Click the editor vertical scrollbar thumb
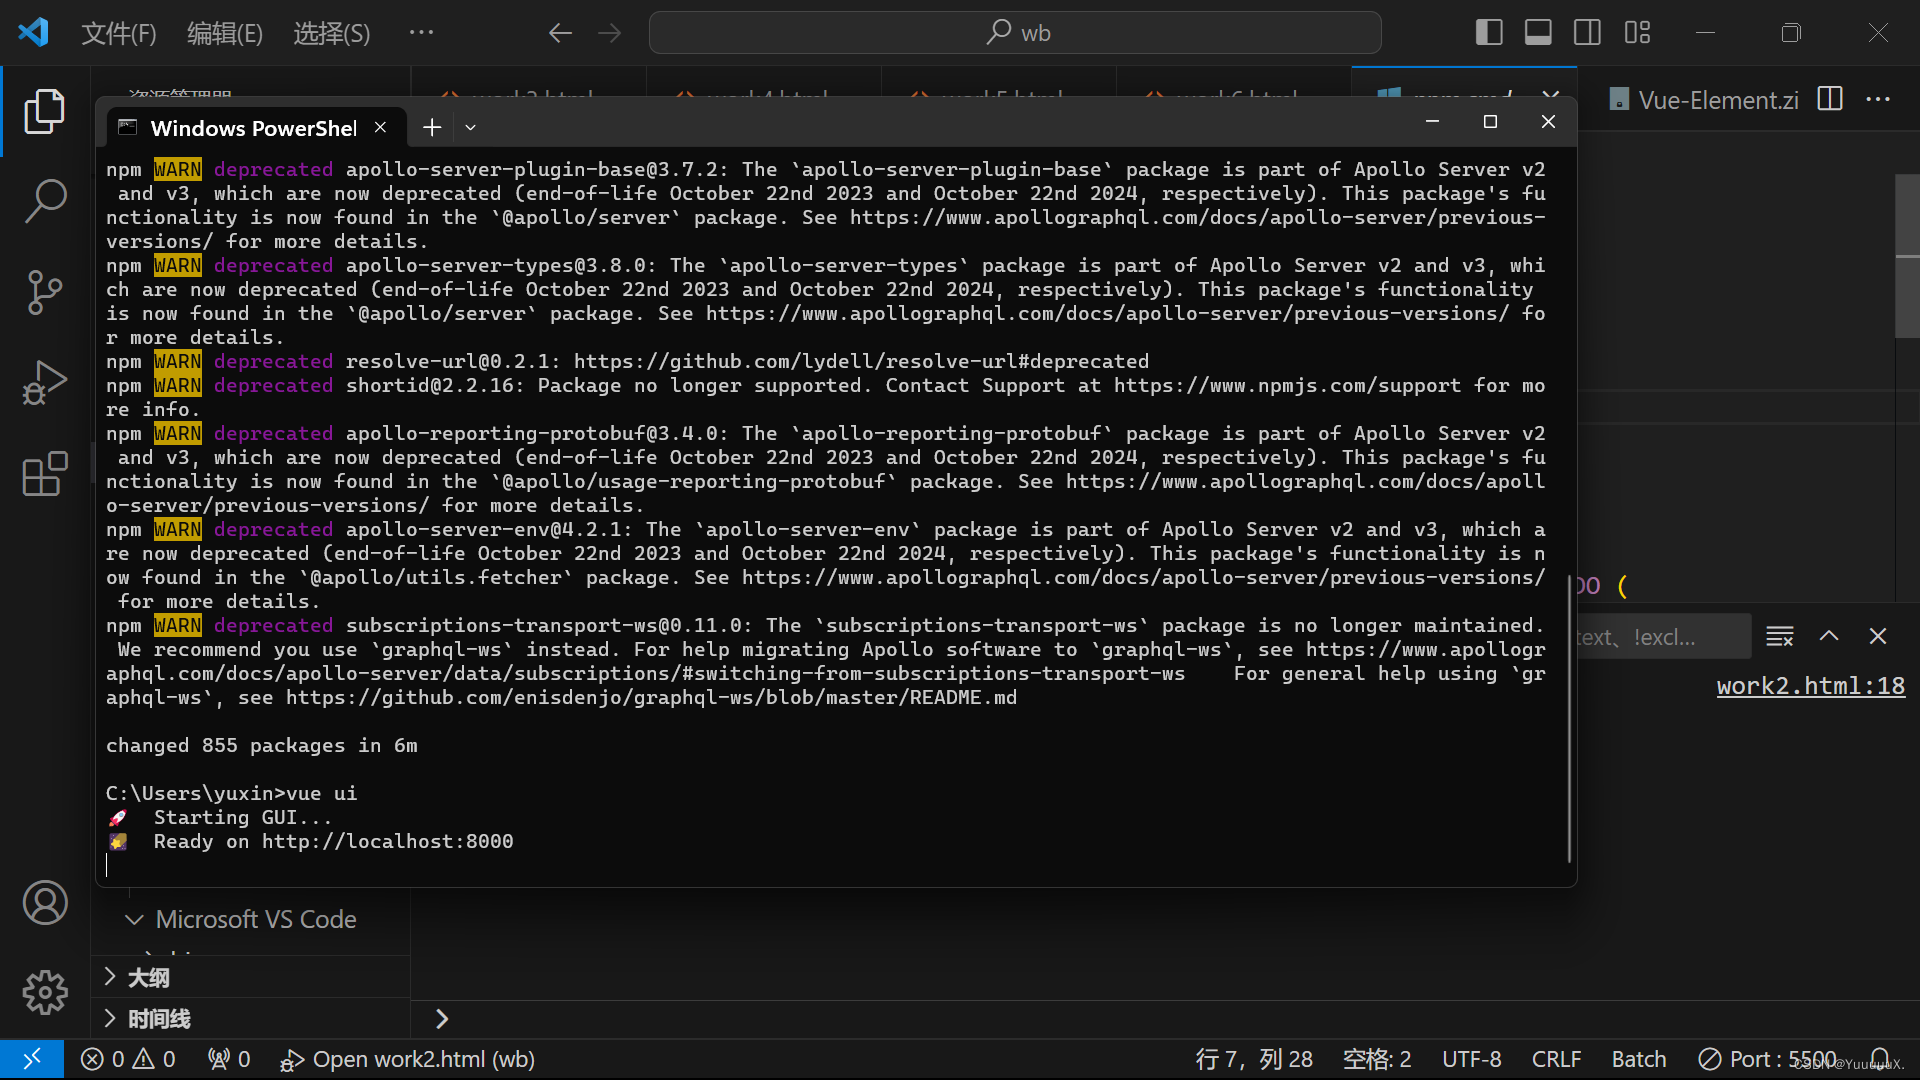This screenshot has width=1920, height=1080. (1907, 255)
